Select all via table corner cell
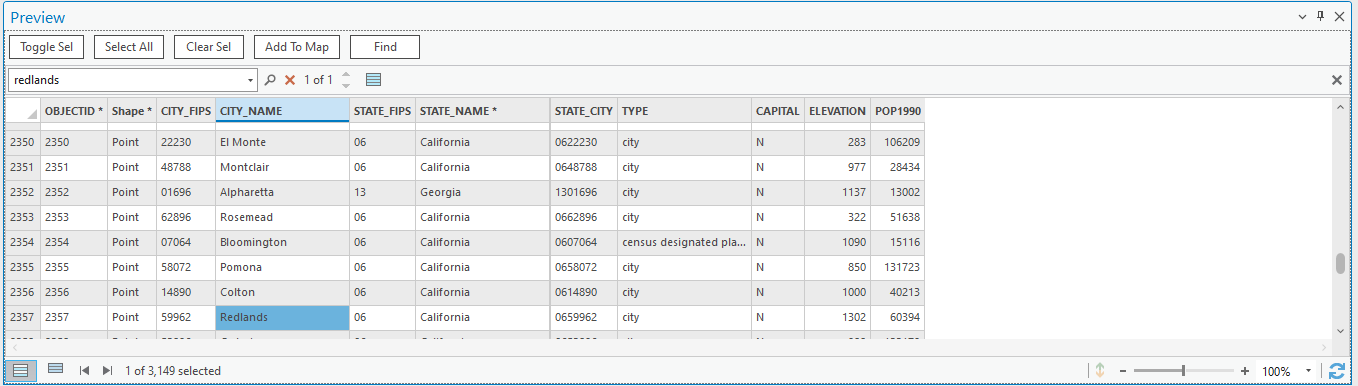The width and height of the screenshot is (1358, 386). [x=23, y=111]
